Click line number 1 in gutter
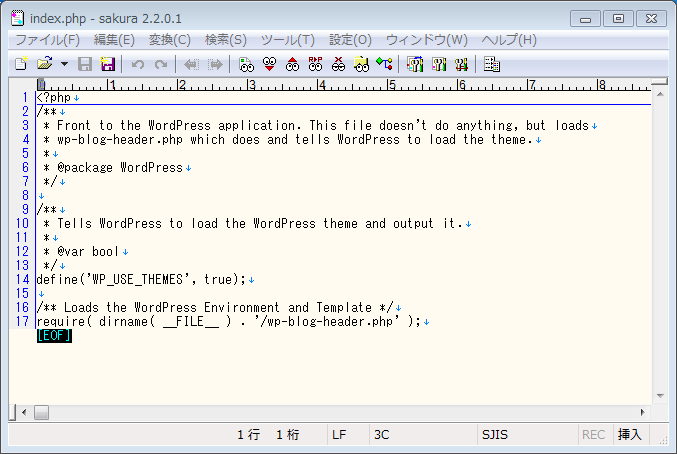This screenshot has width=677, height=454. [25, 98]
